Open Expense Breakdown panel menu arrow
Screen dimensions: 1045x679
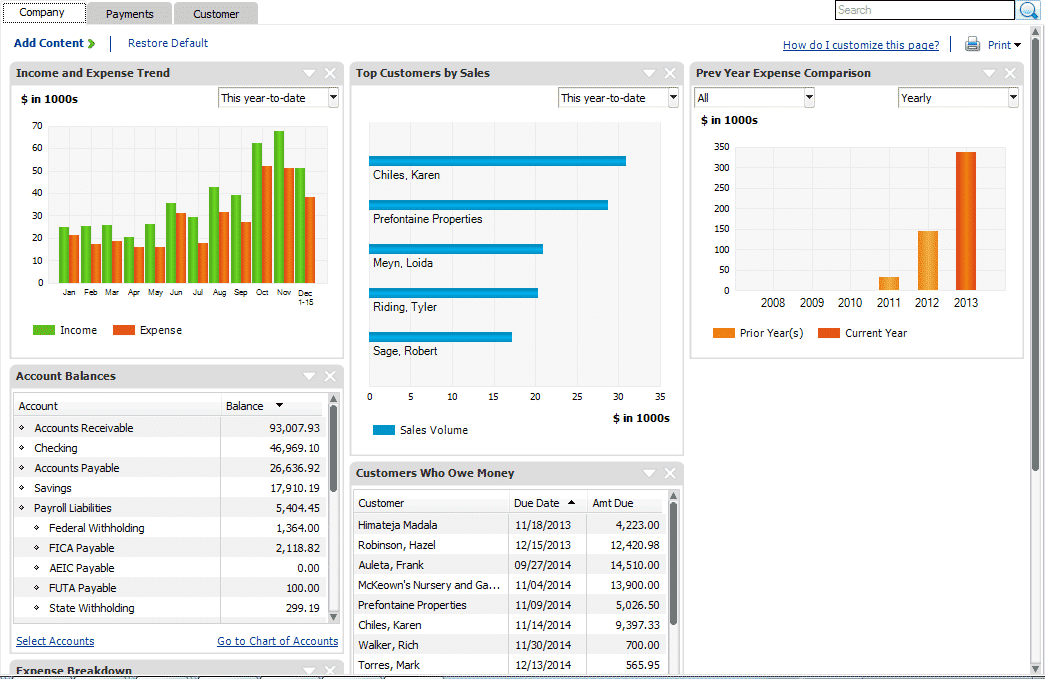coord(309,670)
